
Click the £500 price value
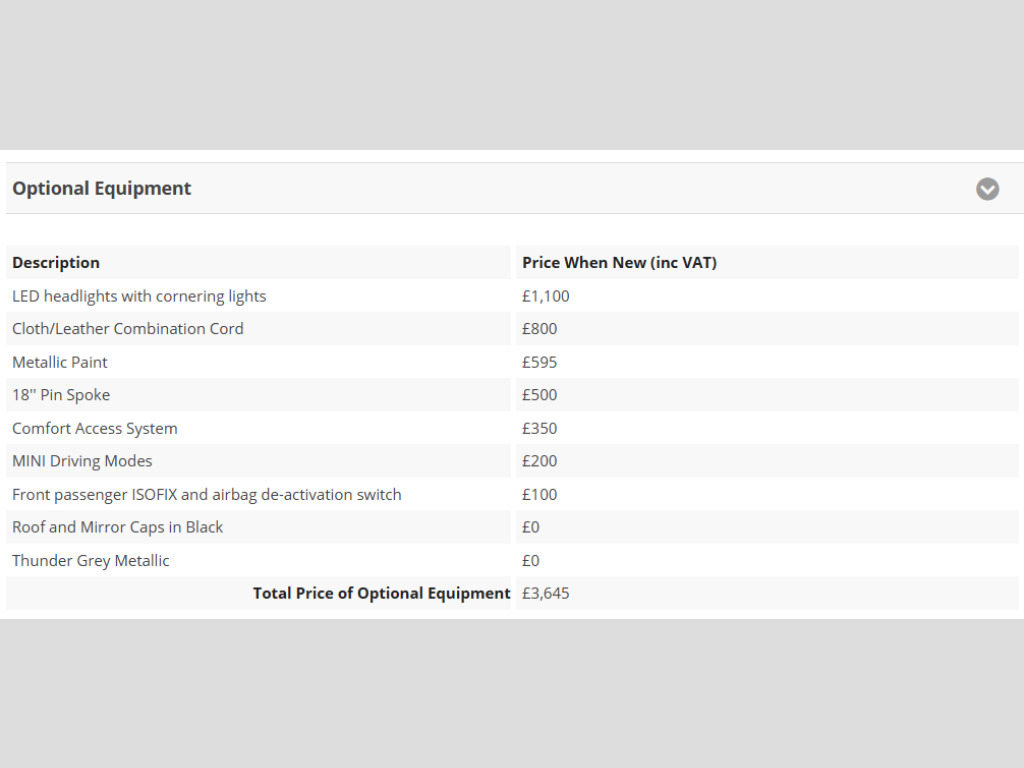539,395
